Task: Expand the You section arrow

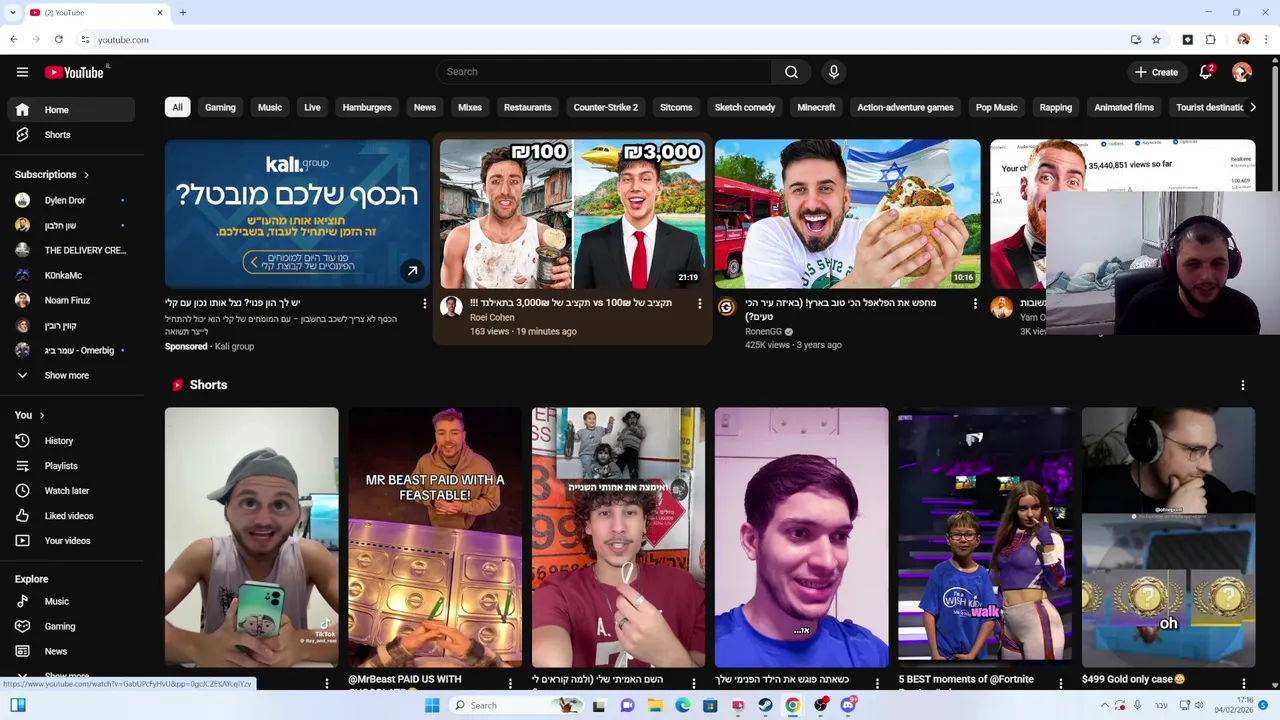Action: 42,415
